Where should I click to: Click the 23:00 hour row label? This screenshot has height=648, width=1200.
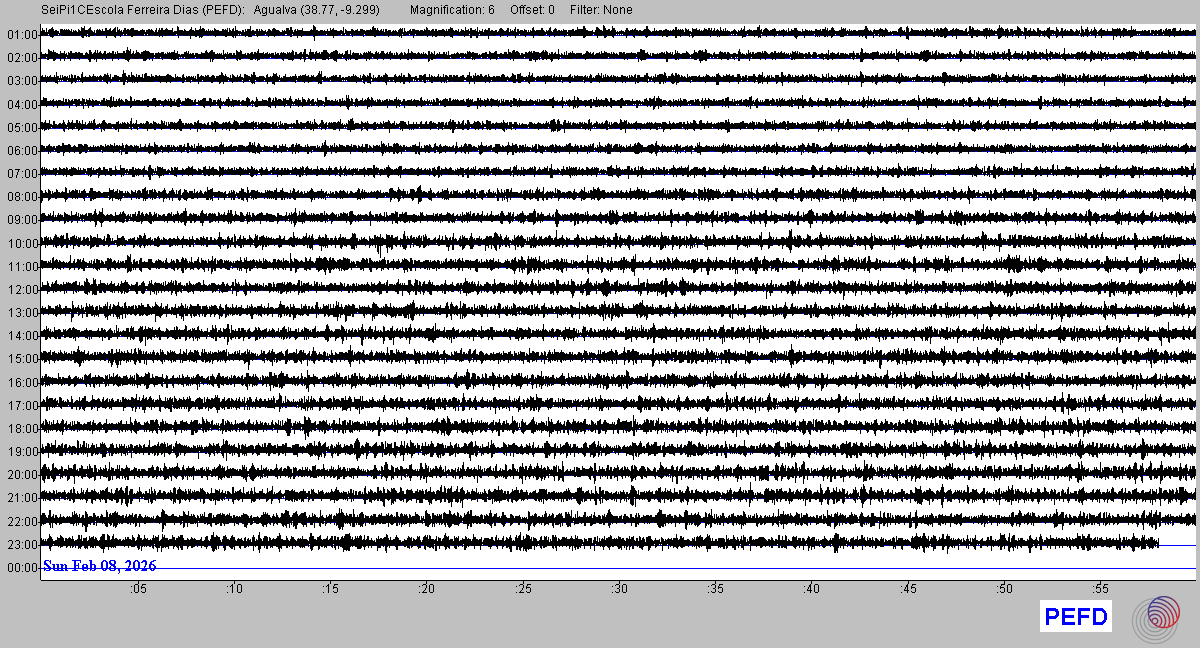pyautogui.click(x=21, y=545)
